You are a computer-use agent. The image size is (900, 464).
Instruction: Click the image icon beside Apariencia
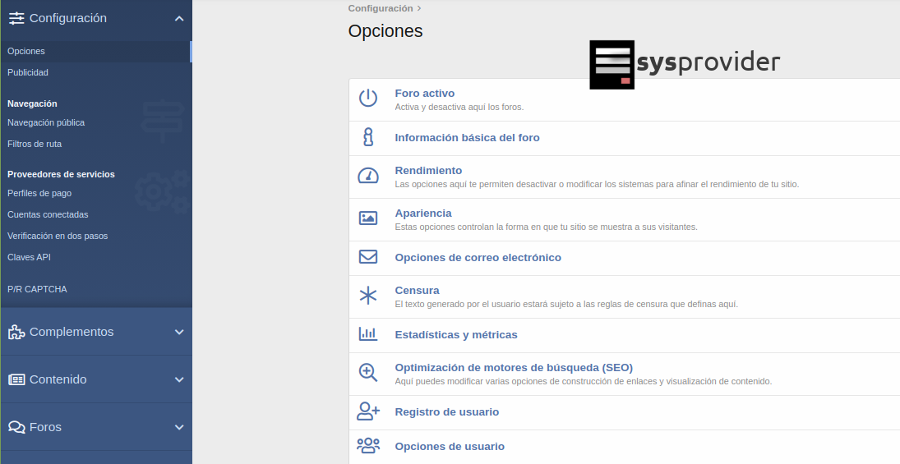click(x=368, y=218)
